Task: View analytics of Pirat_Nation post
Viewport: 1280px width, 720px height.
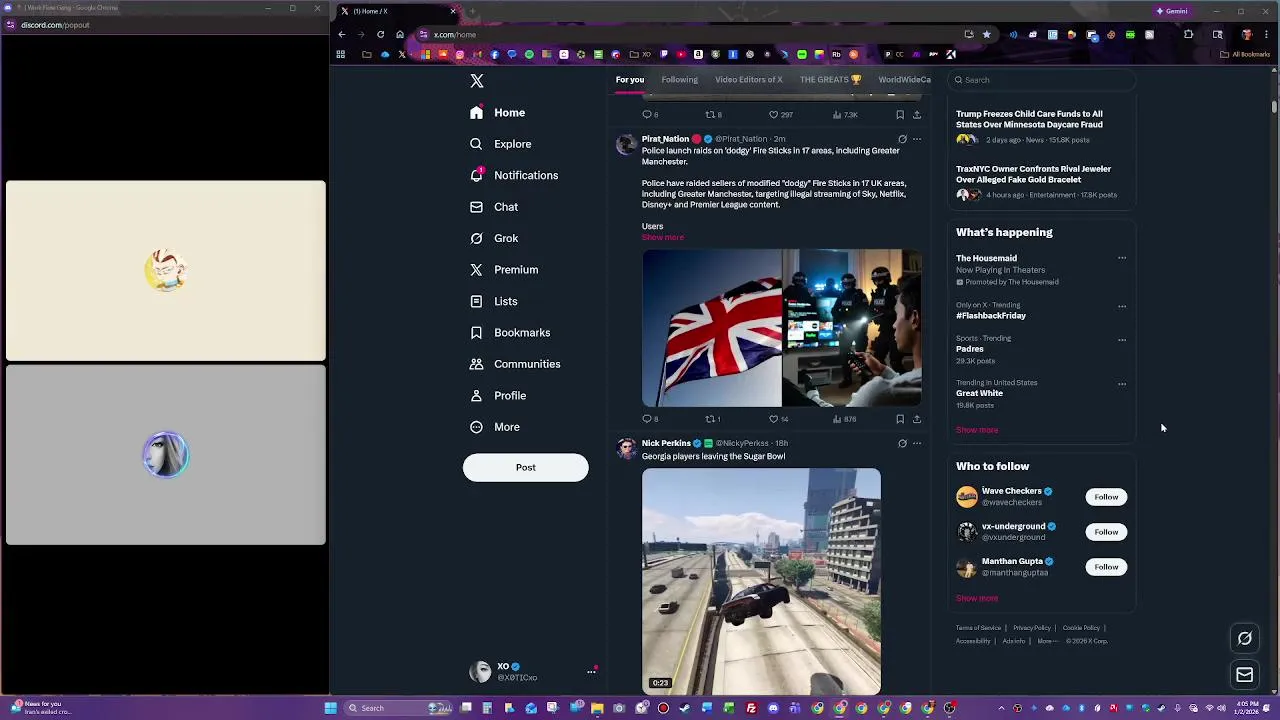Action: pyautogui.click(x=844, y=419)
